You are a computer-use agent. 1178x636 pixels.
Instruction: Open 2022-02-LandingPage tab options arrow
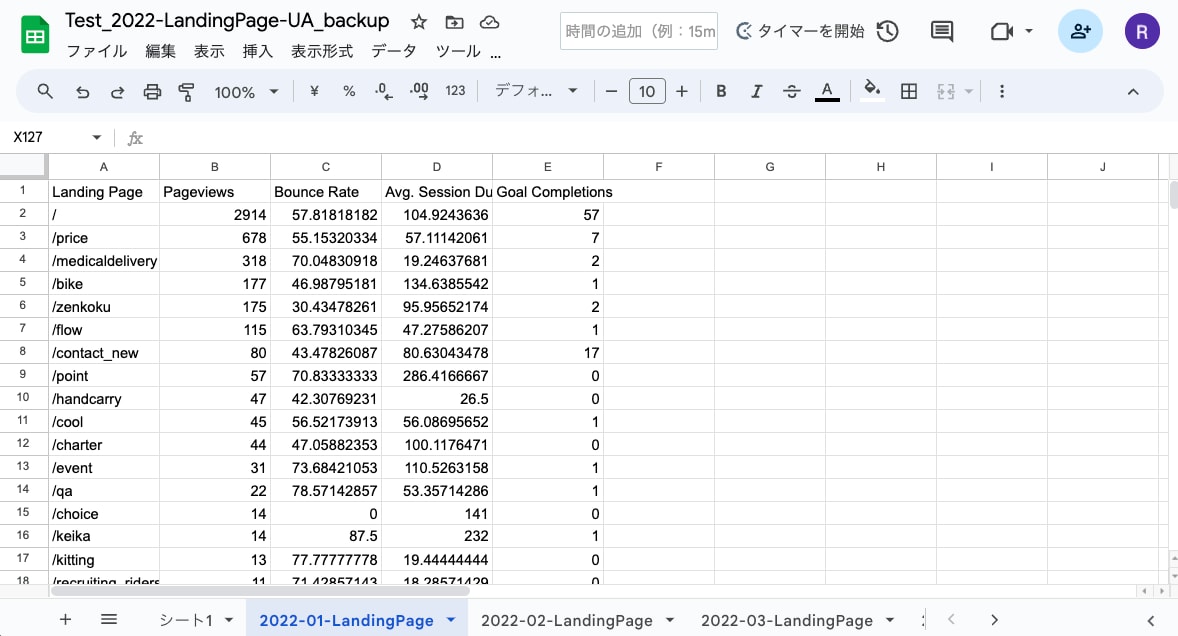pos(669,620)
